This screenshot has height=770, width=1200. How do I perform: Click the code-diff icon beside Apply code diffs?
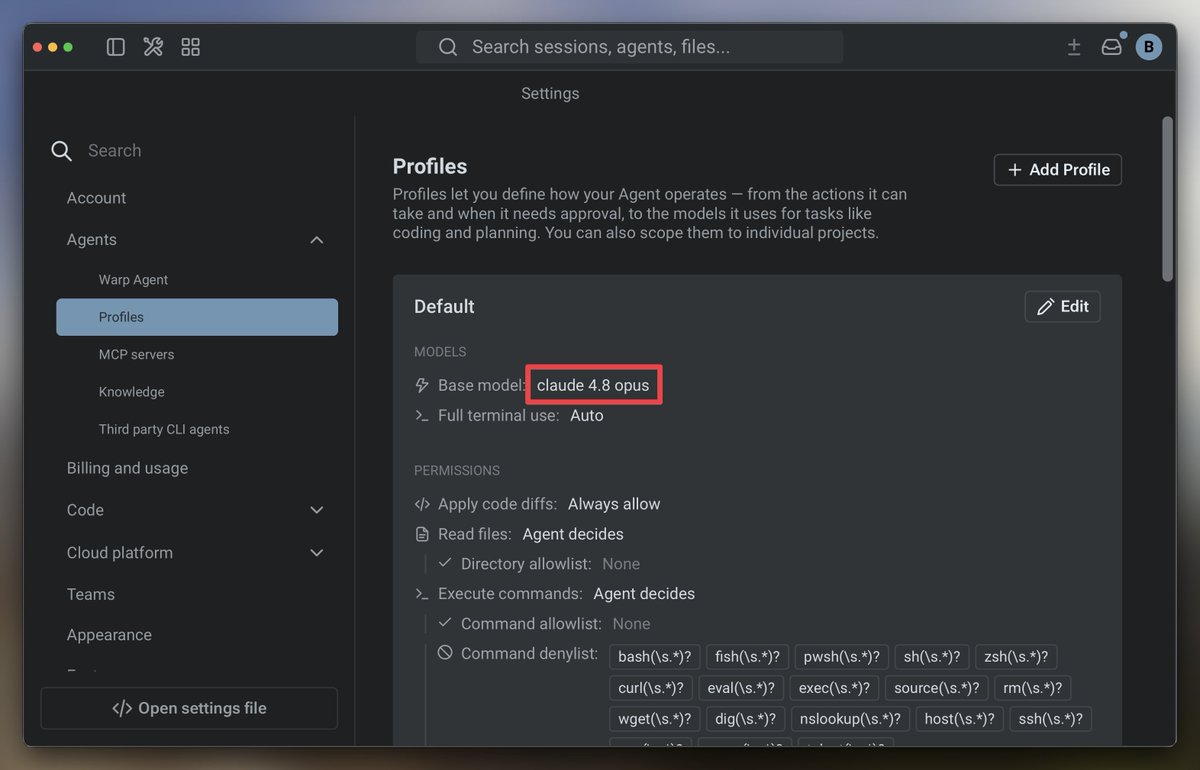tap(422, 504)
